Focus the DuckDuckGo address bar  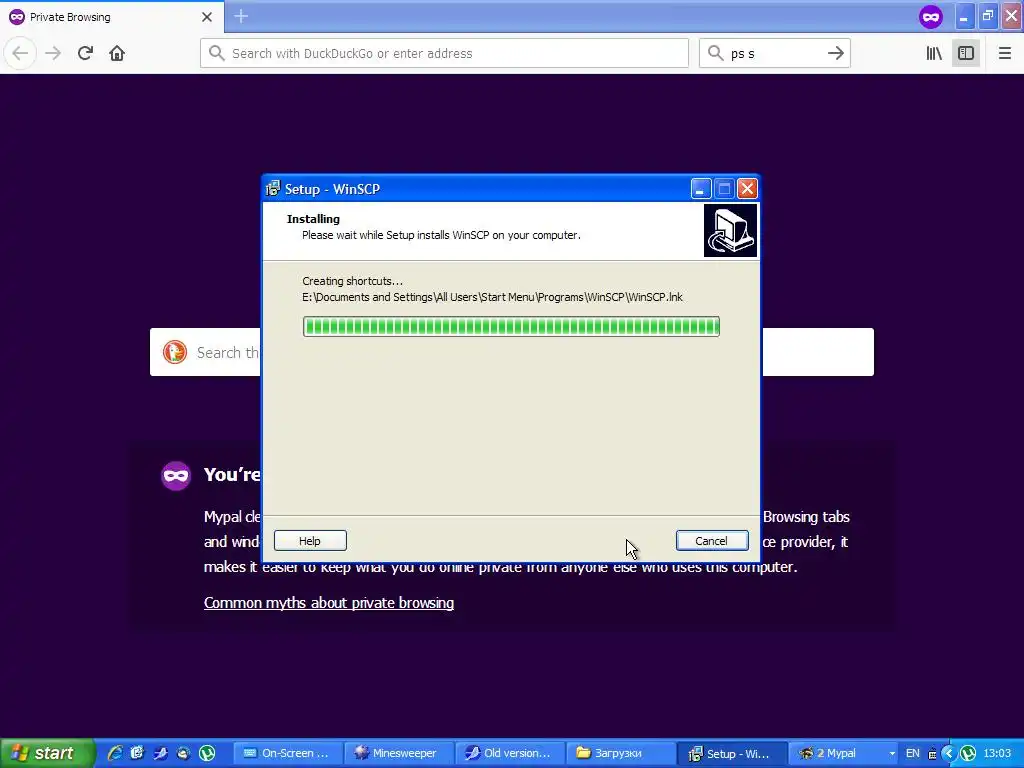[444, 54]
